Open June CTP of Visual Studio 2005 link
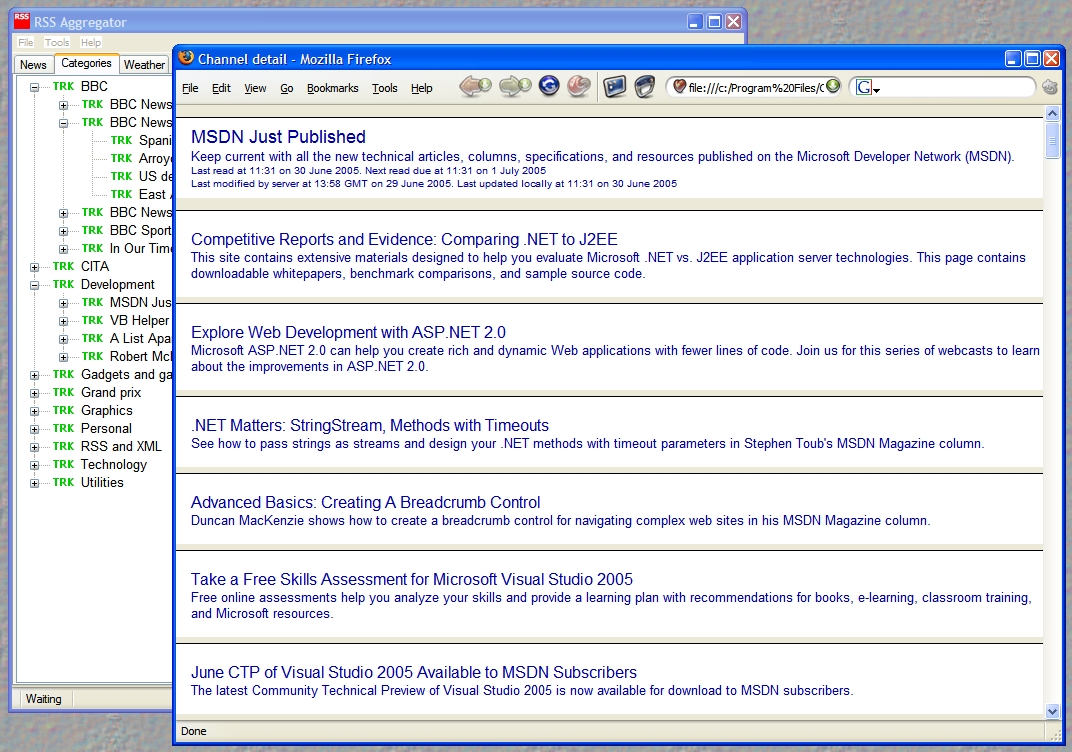 coord(414,673)
